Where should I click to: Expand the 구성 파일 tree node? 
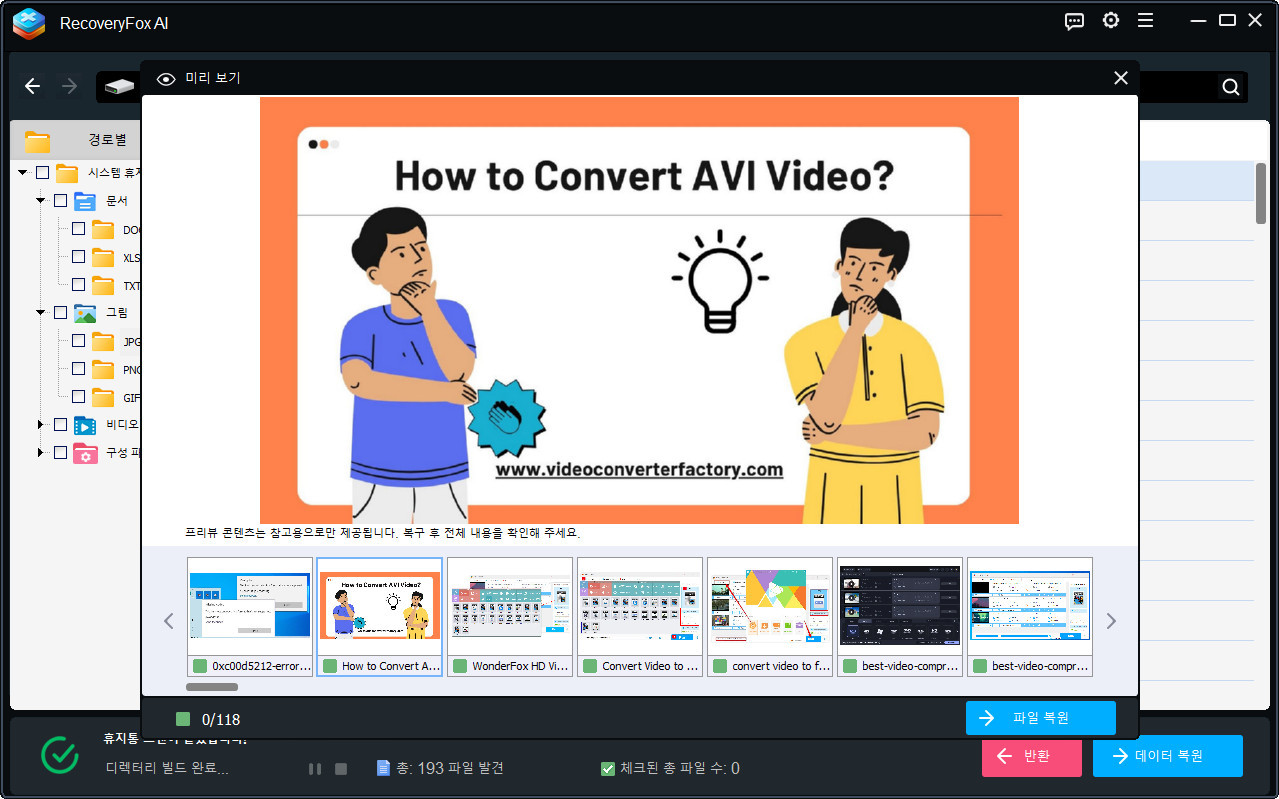point(41,453)
